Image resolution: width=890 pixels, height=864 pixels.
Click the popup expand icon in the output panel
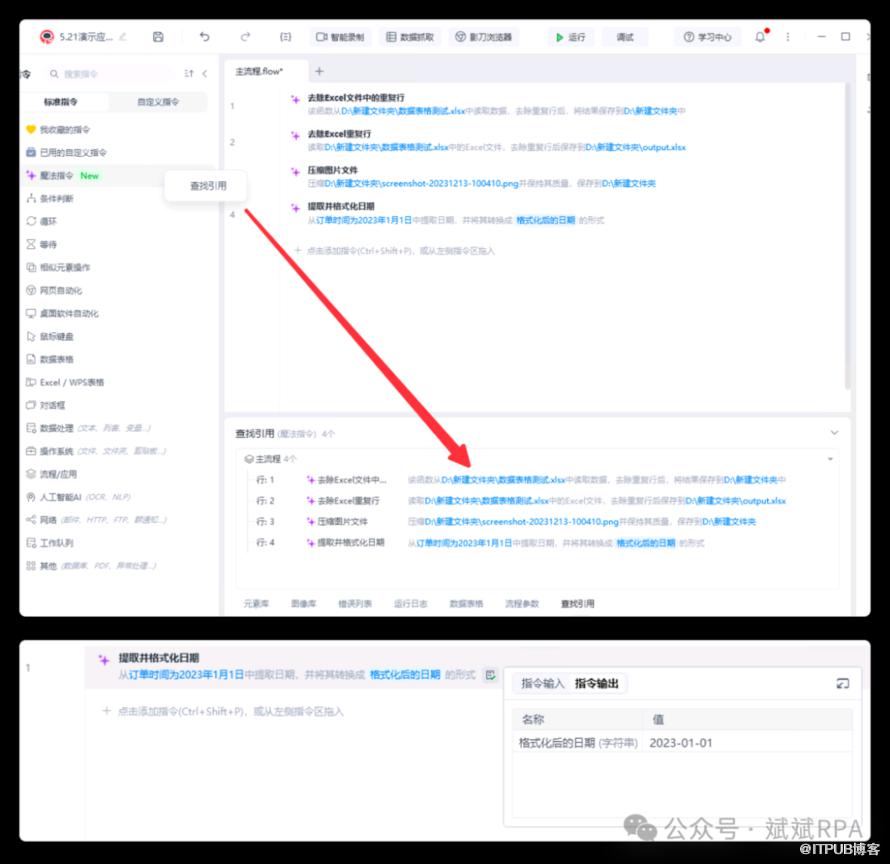click(843, 683)
